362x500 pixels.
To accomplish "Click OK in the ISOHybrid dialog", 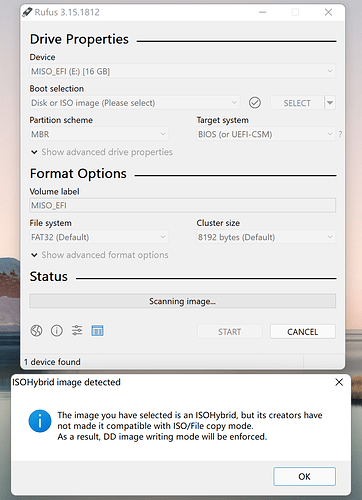I will pos(304,476).
